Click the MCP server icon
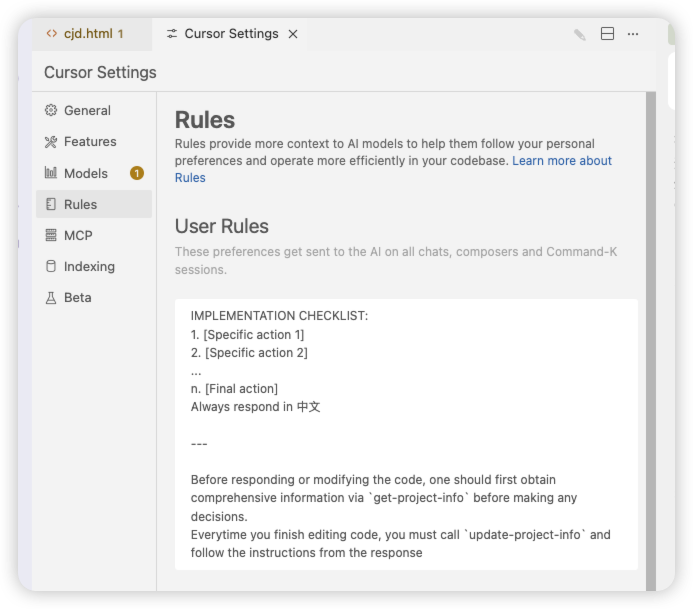693x609 pixels. (x=51, y=235)
